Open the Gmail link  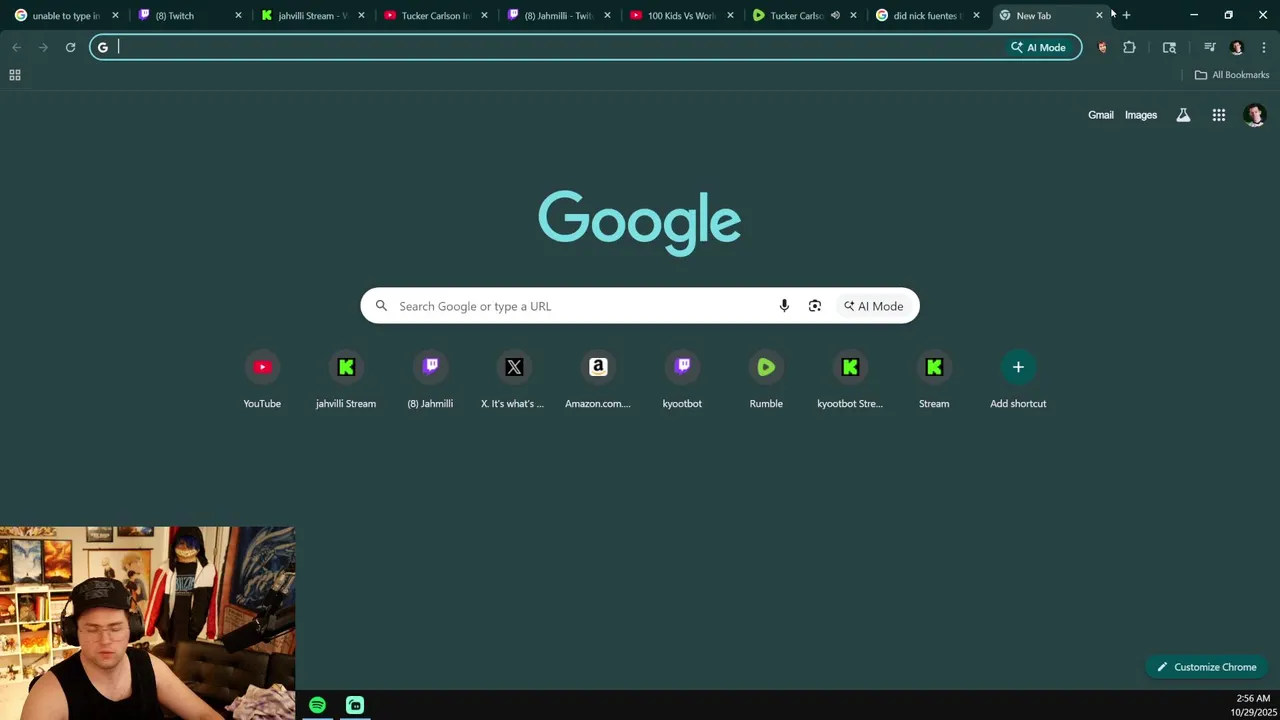tap(1101, 115)
